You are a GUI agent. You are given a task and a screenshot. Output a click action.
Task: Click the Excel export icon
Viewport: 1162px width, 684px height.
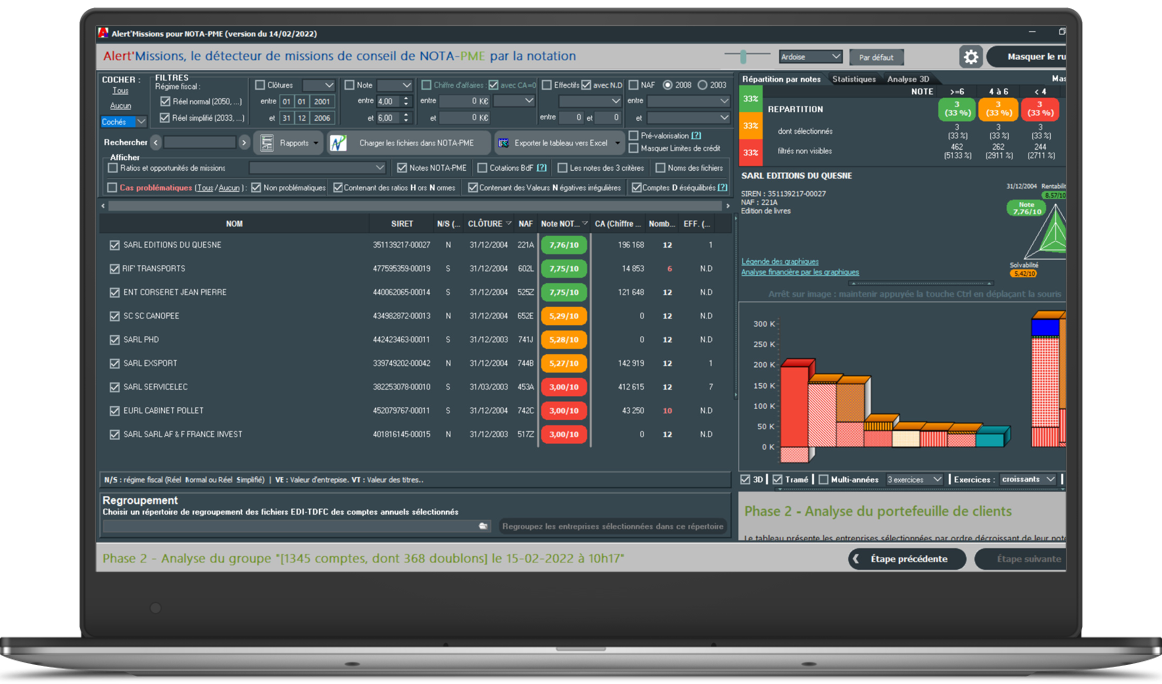point(504,143)
